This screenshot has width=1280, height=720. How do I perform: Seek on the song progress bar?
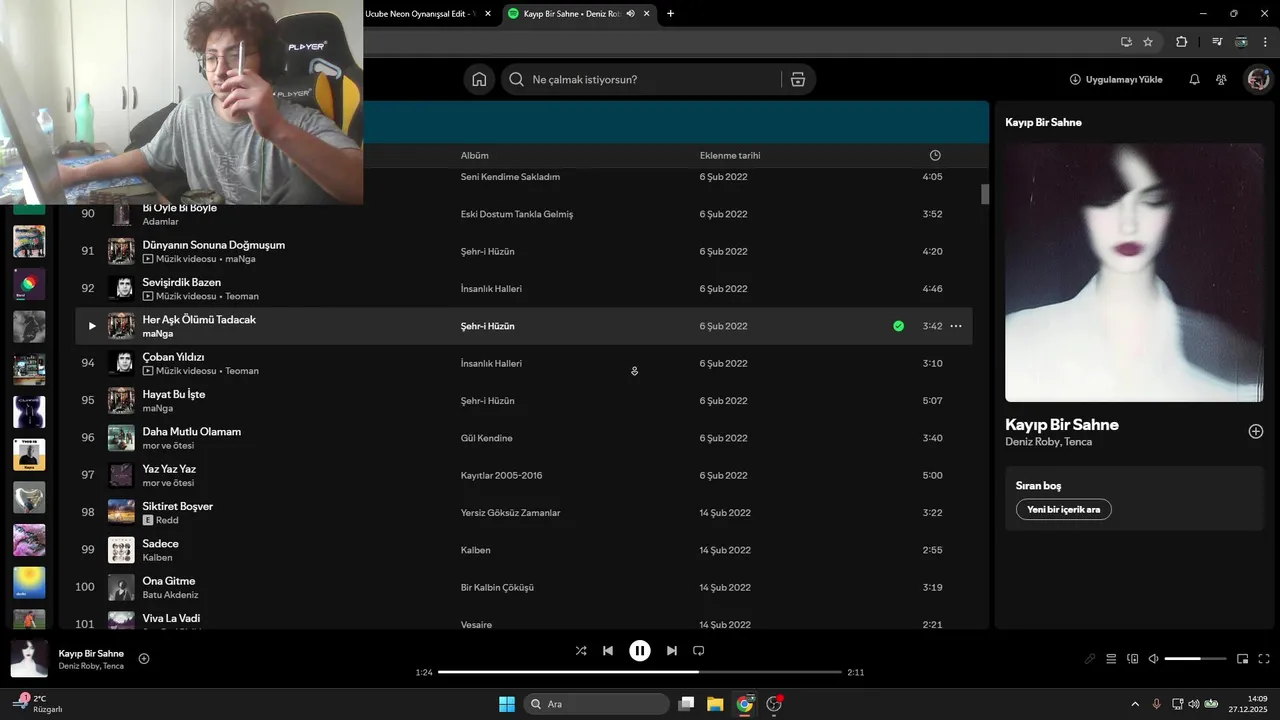tap(640, 672)
